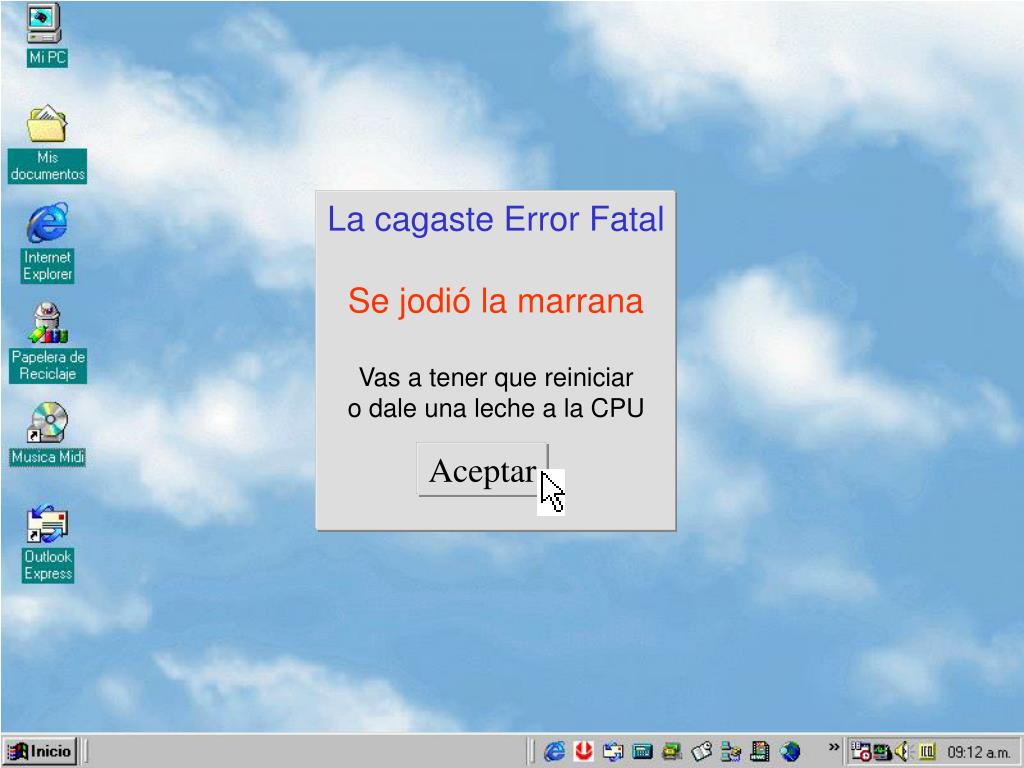Click the 'Vas a tener que reiniciar' line
Image resolution: width=1024 pixels, height=768 pixels.
click(x=496, y=377)
